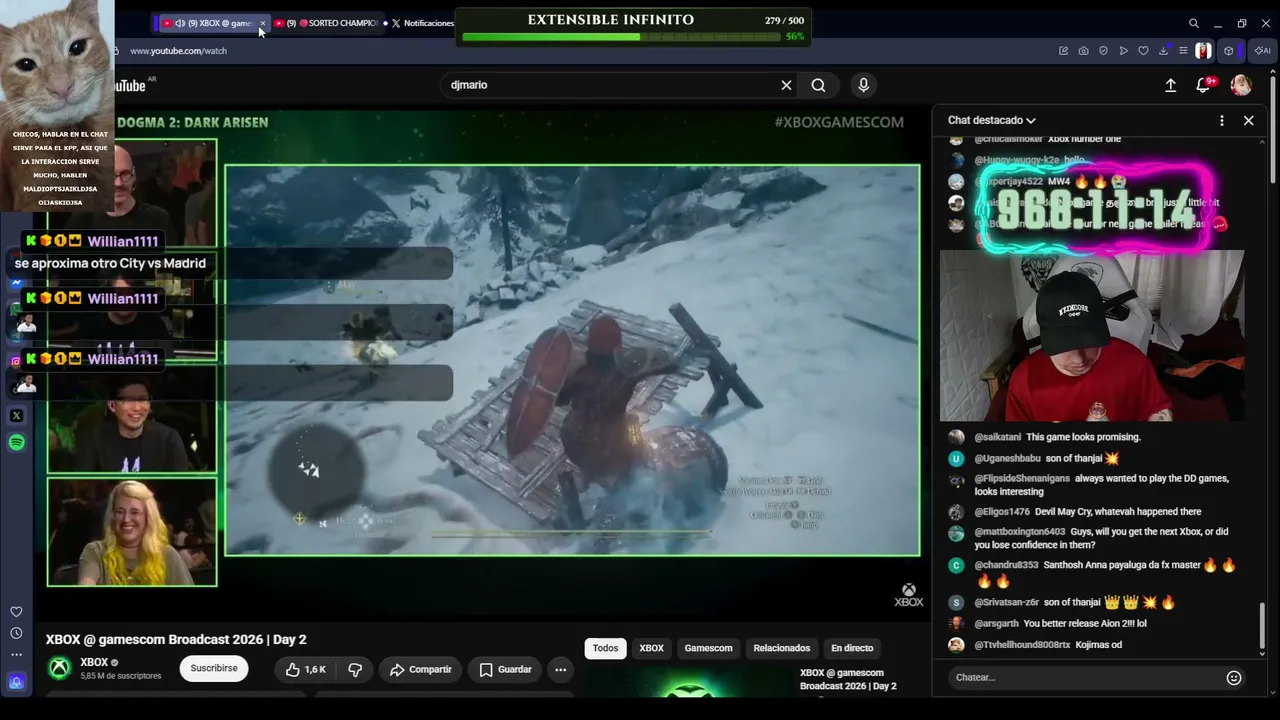Image resolution: width=1280 pixels, height=720 pixels.
Task: Open the browser snapshot camera tool
Action: (1083, 51)
